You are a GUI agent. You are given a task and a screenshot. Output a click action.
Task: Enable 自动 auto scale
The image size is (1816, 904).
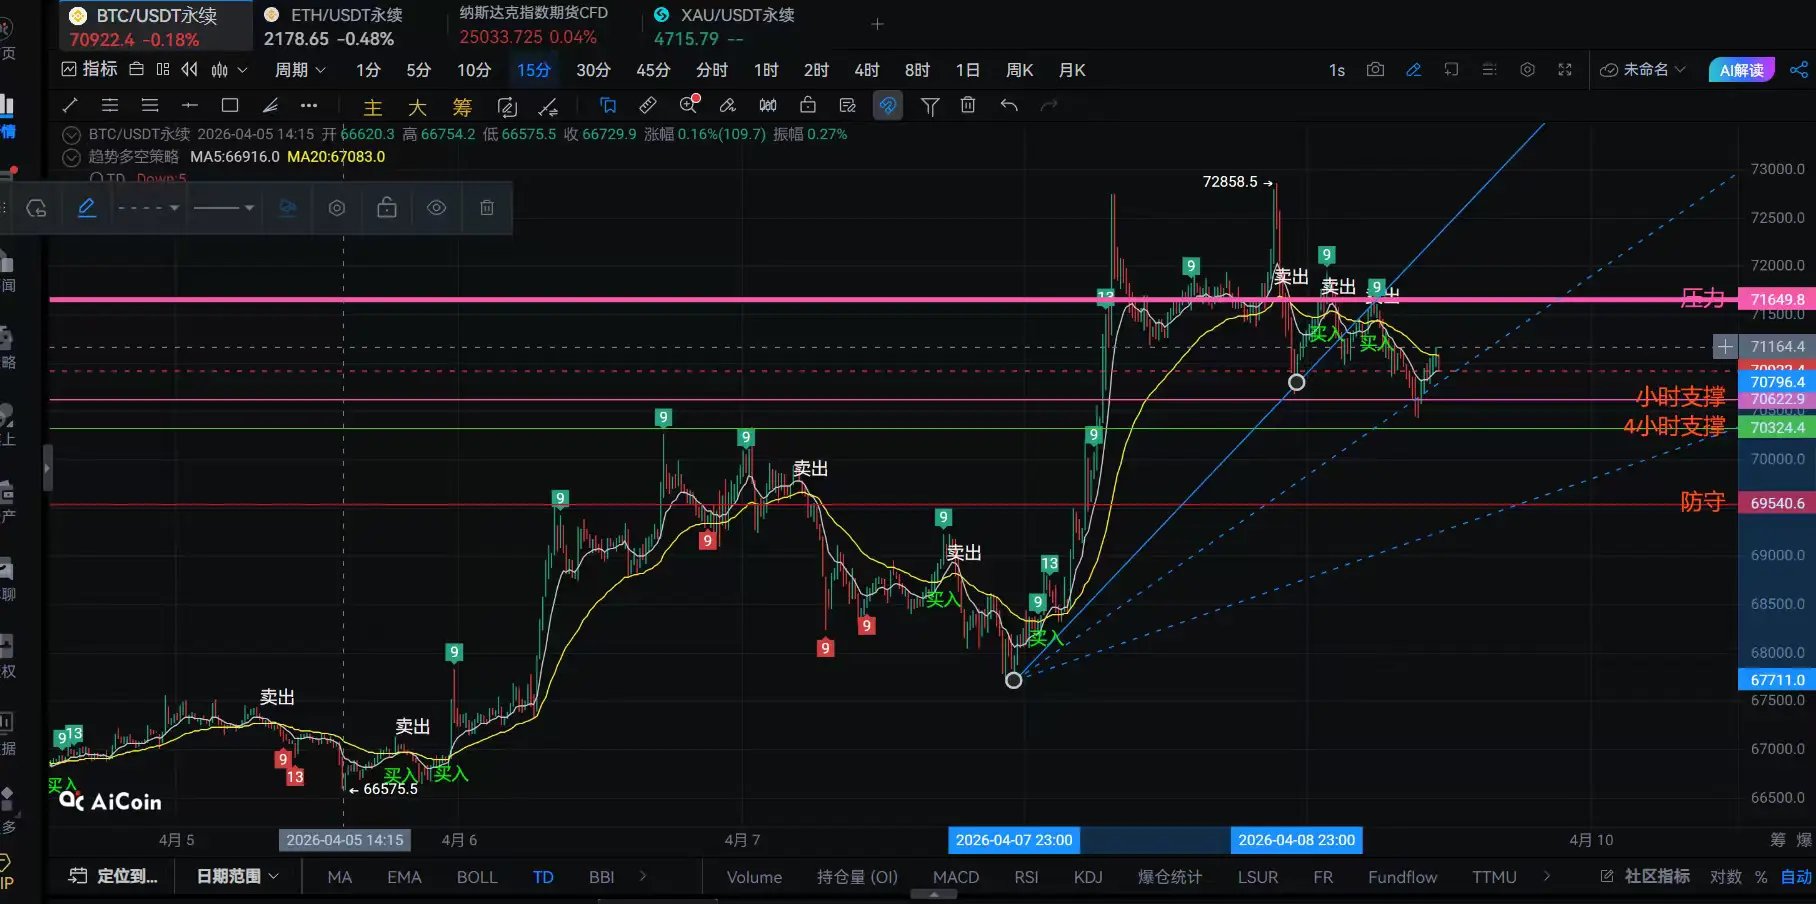[1796, 877]
